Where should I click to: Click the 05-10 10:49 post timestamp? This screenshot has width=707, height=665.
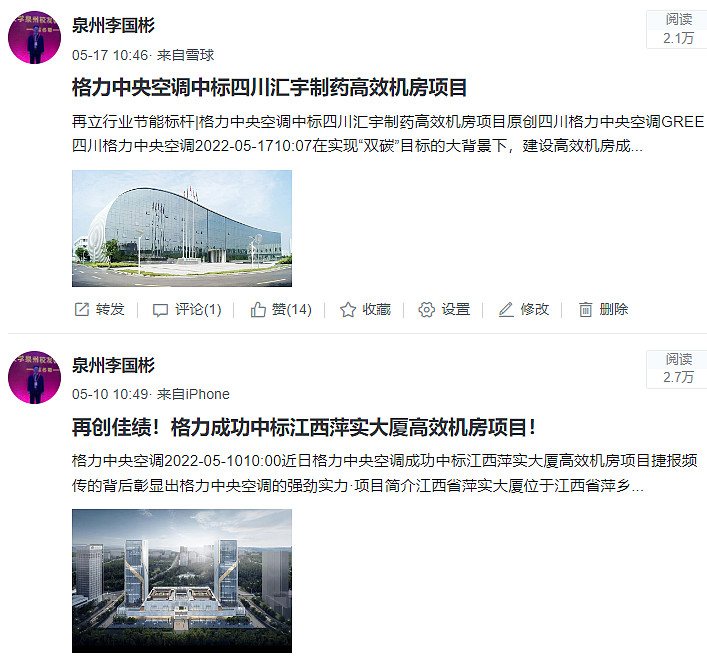click(110, 394)
